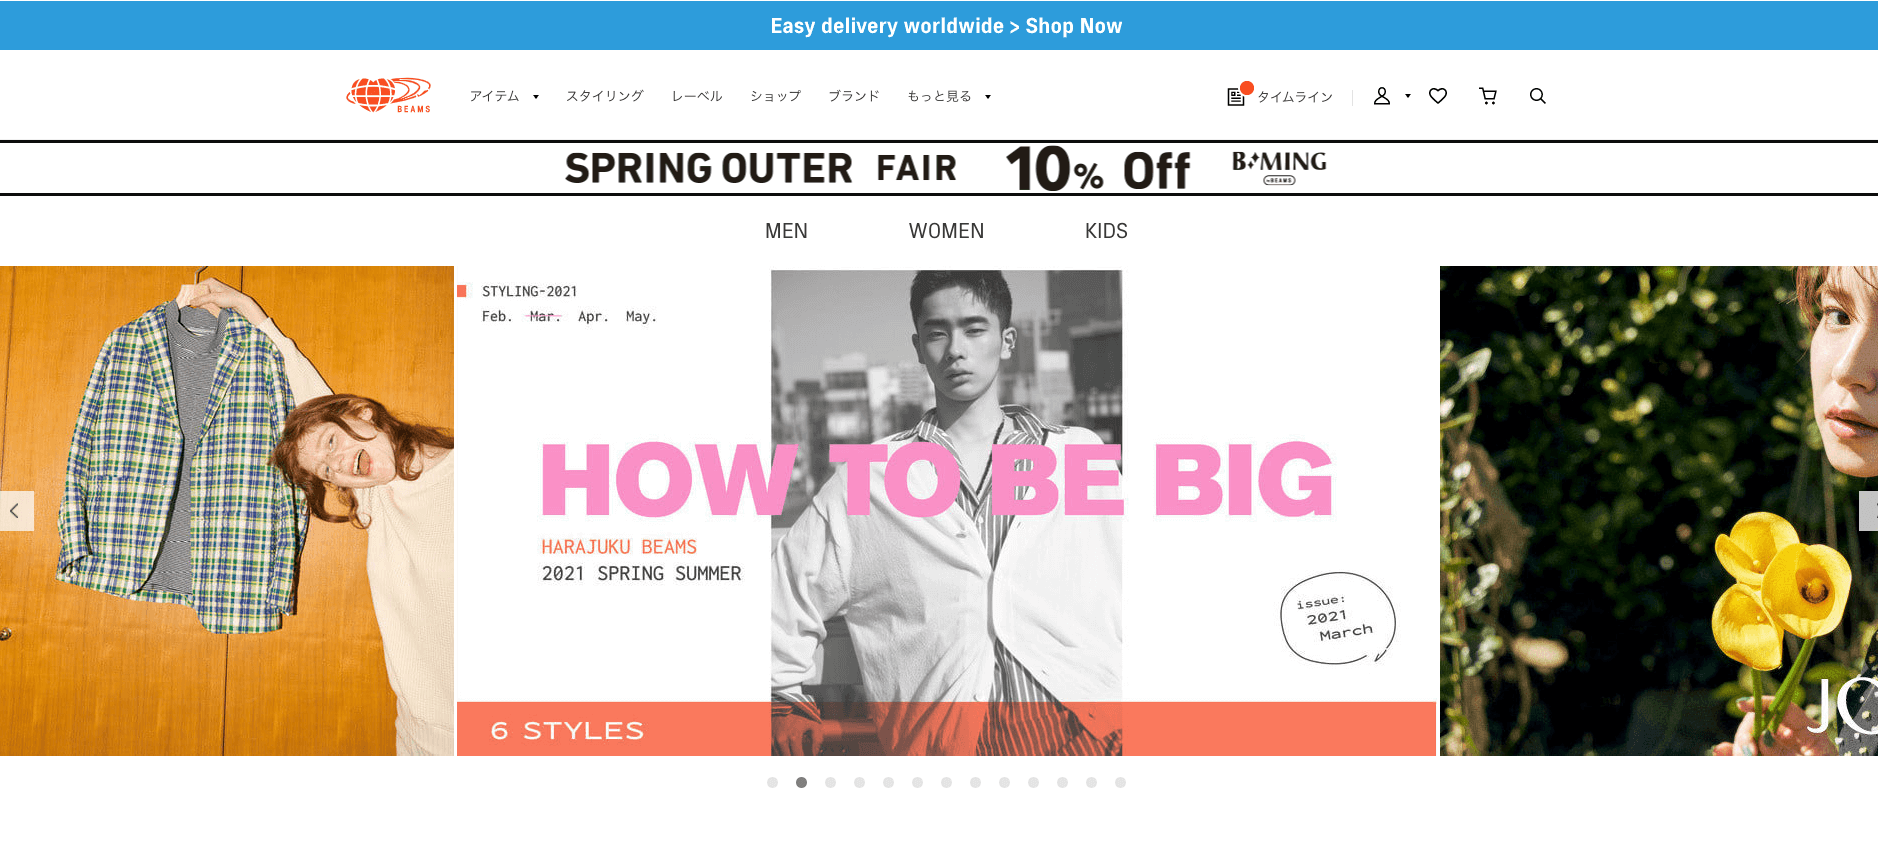Select the third carousel dot
This screenshot has width=1878, height=844.
click(x=830, y=783)
